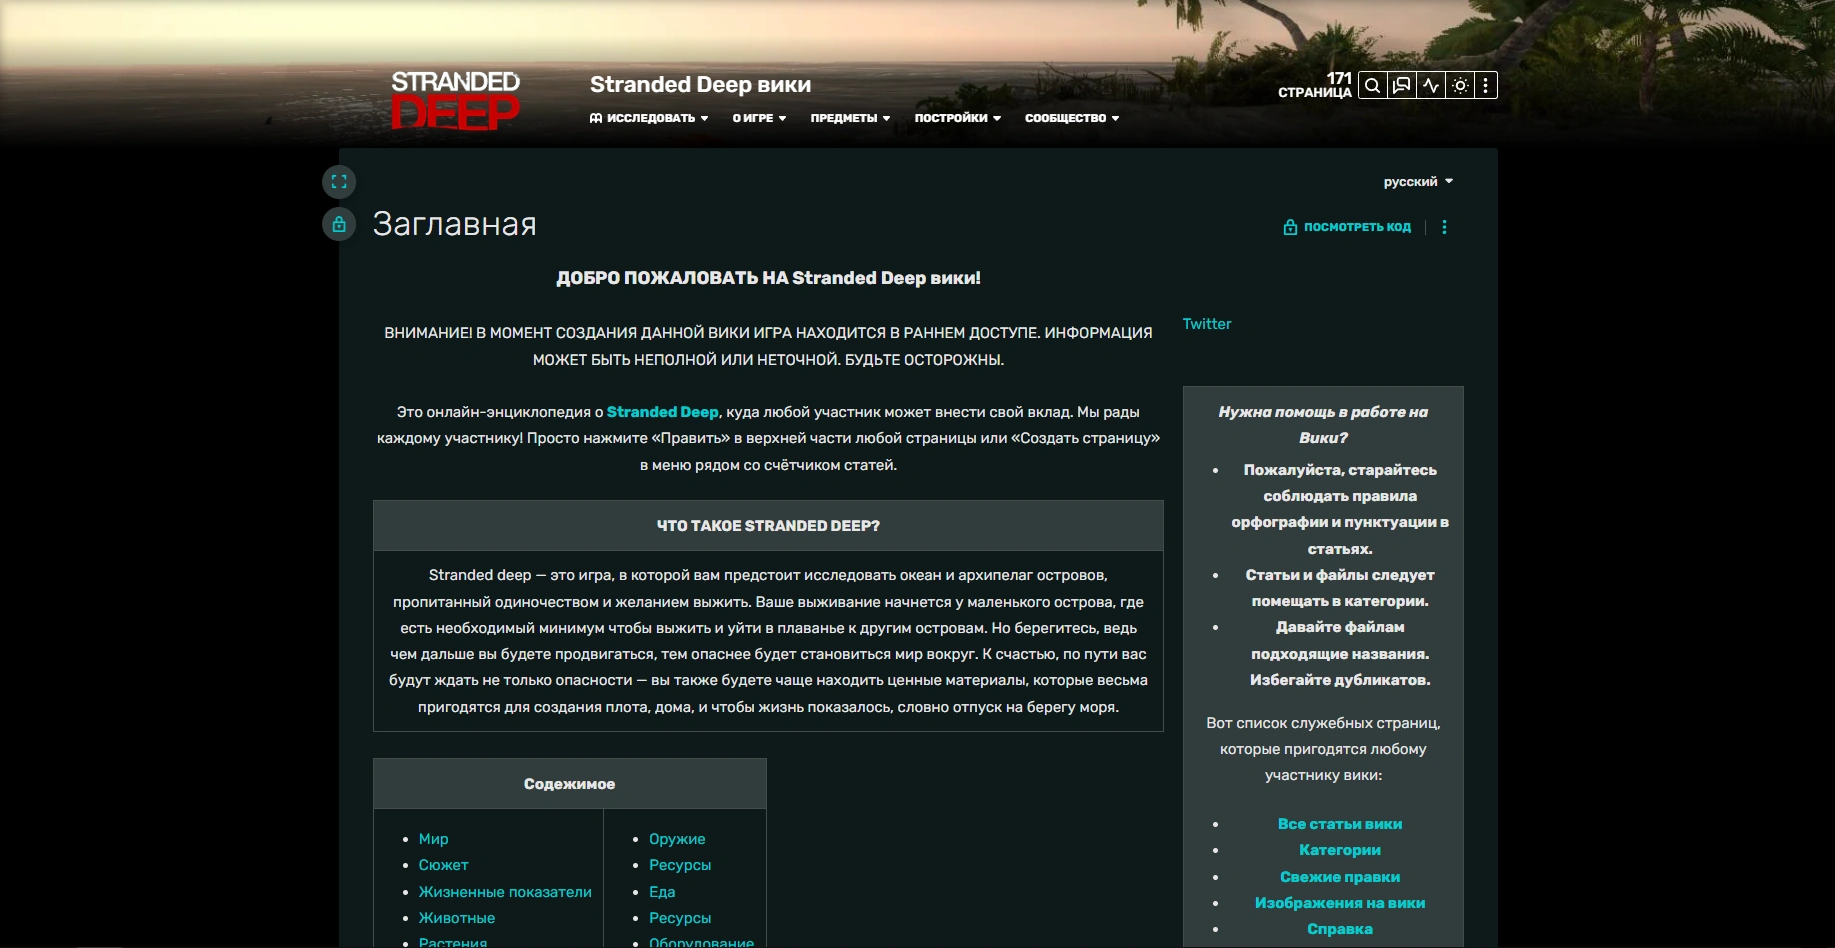
Task: Expand the ПРЕДМЕТЫ menu
Action: pyautogui.click(x=850, y=118)
